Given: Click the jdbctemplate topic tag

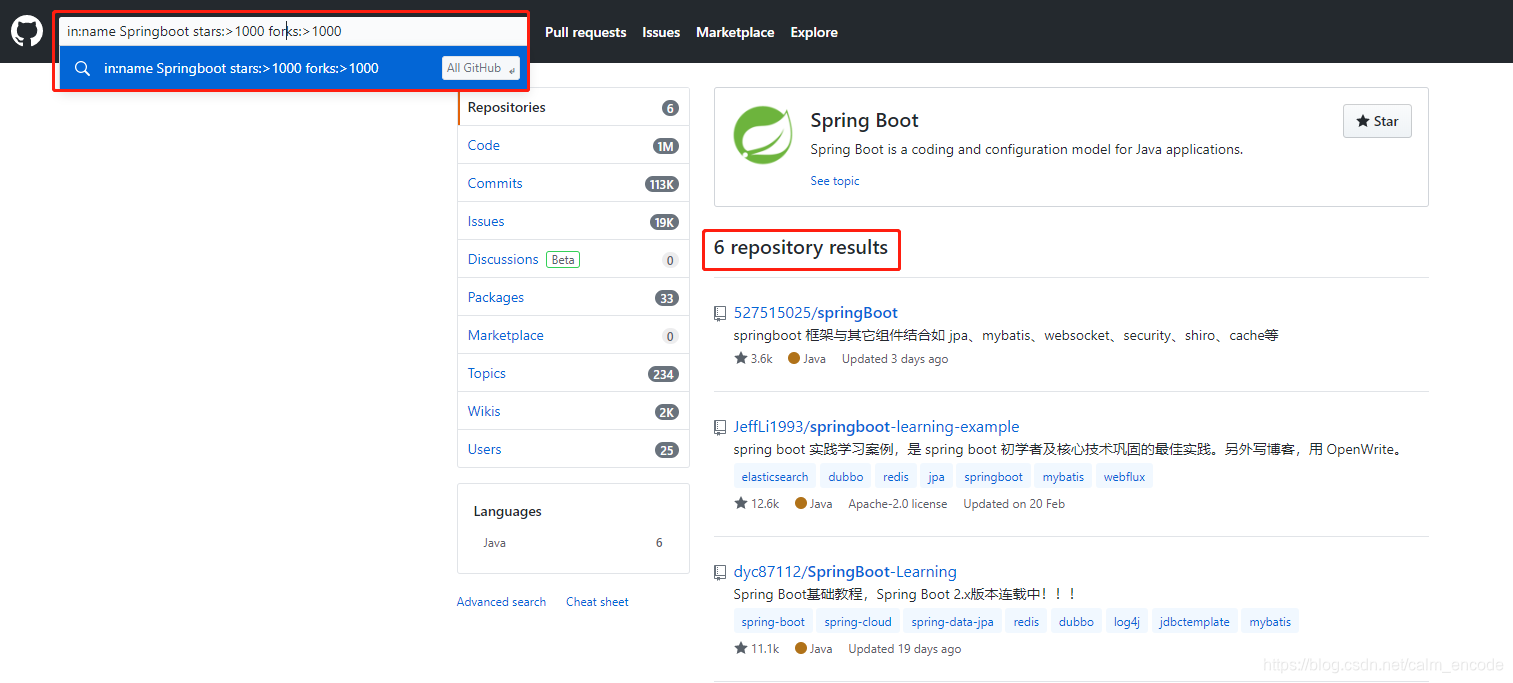Looking at the screenshot, I should [1195, 622].
